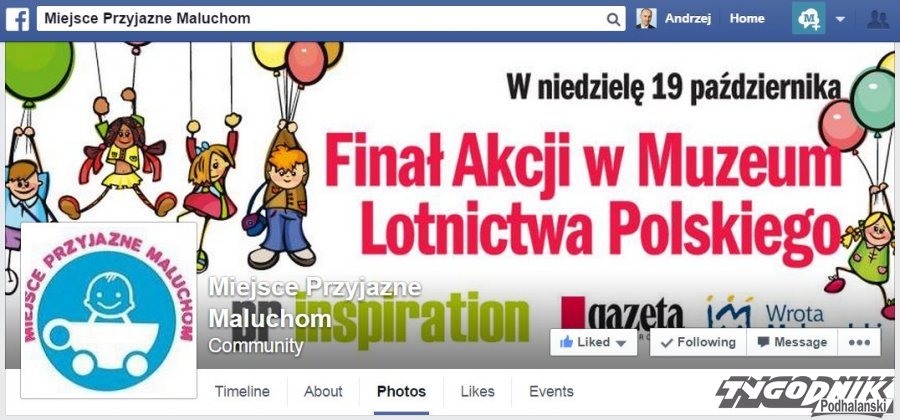Screen dimensions: 900x420
Task: Expand the top bar account dropdown arrow
Action: 840,19
